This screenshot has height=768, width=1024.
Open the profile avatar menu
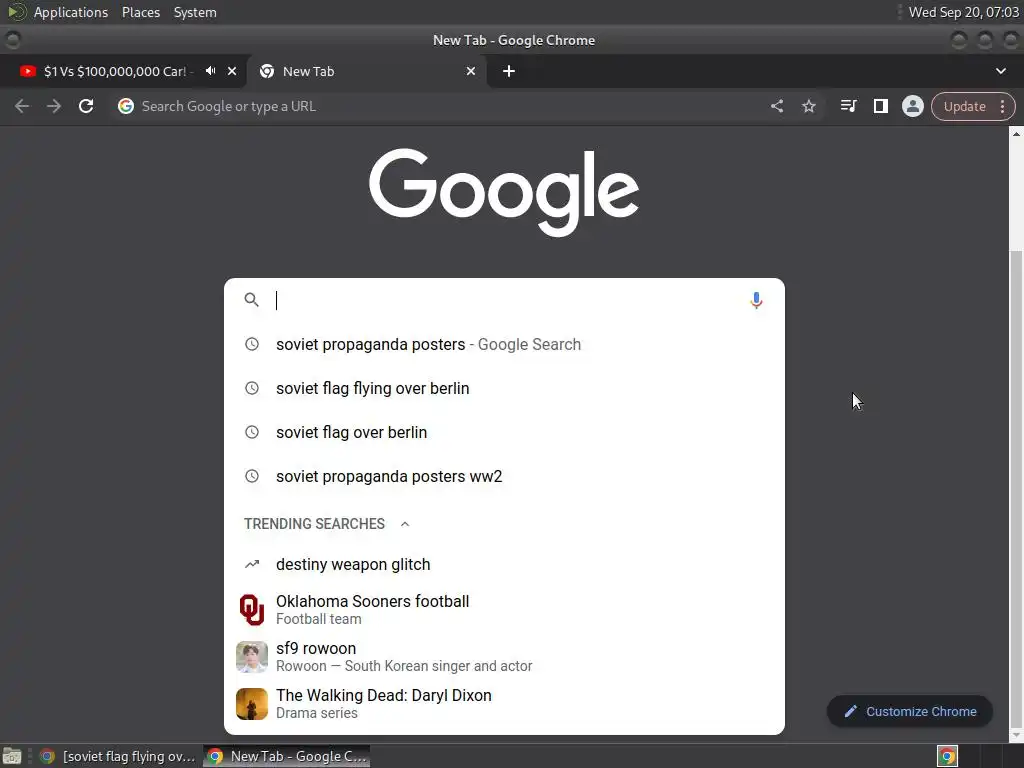point(912,106)
